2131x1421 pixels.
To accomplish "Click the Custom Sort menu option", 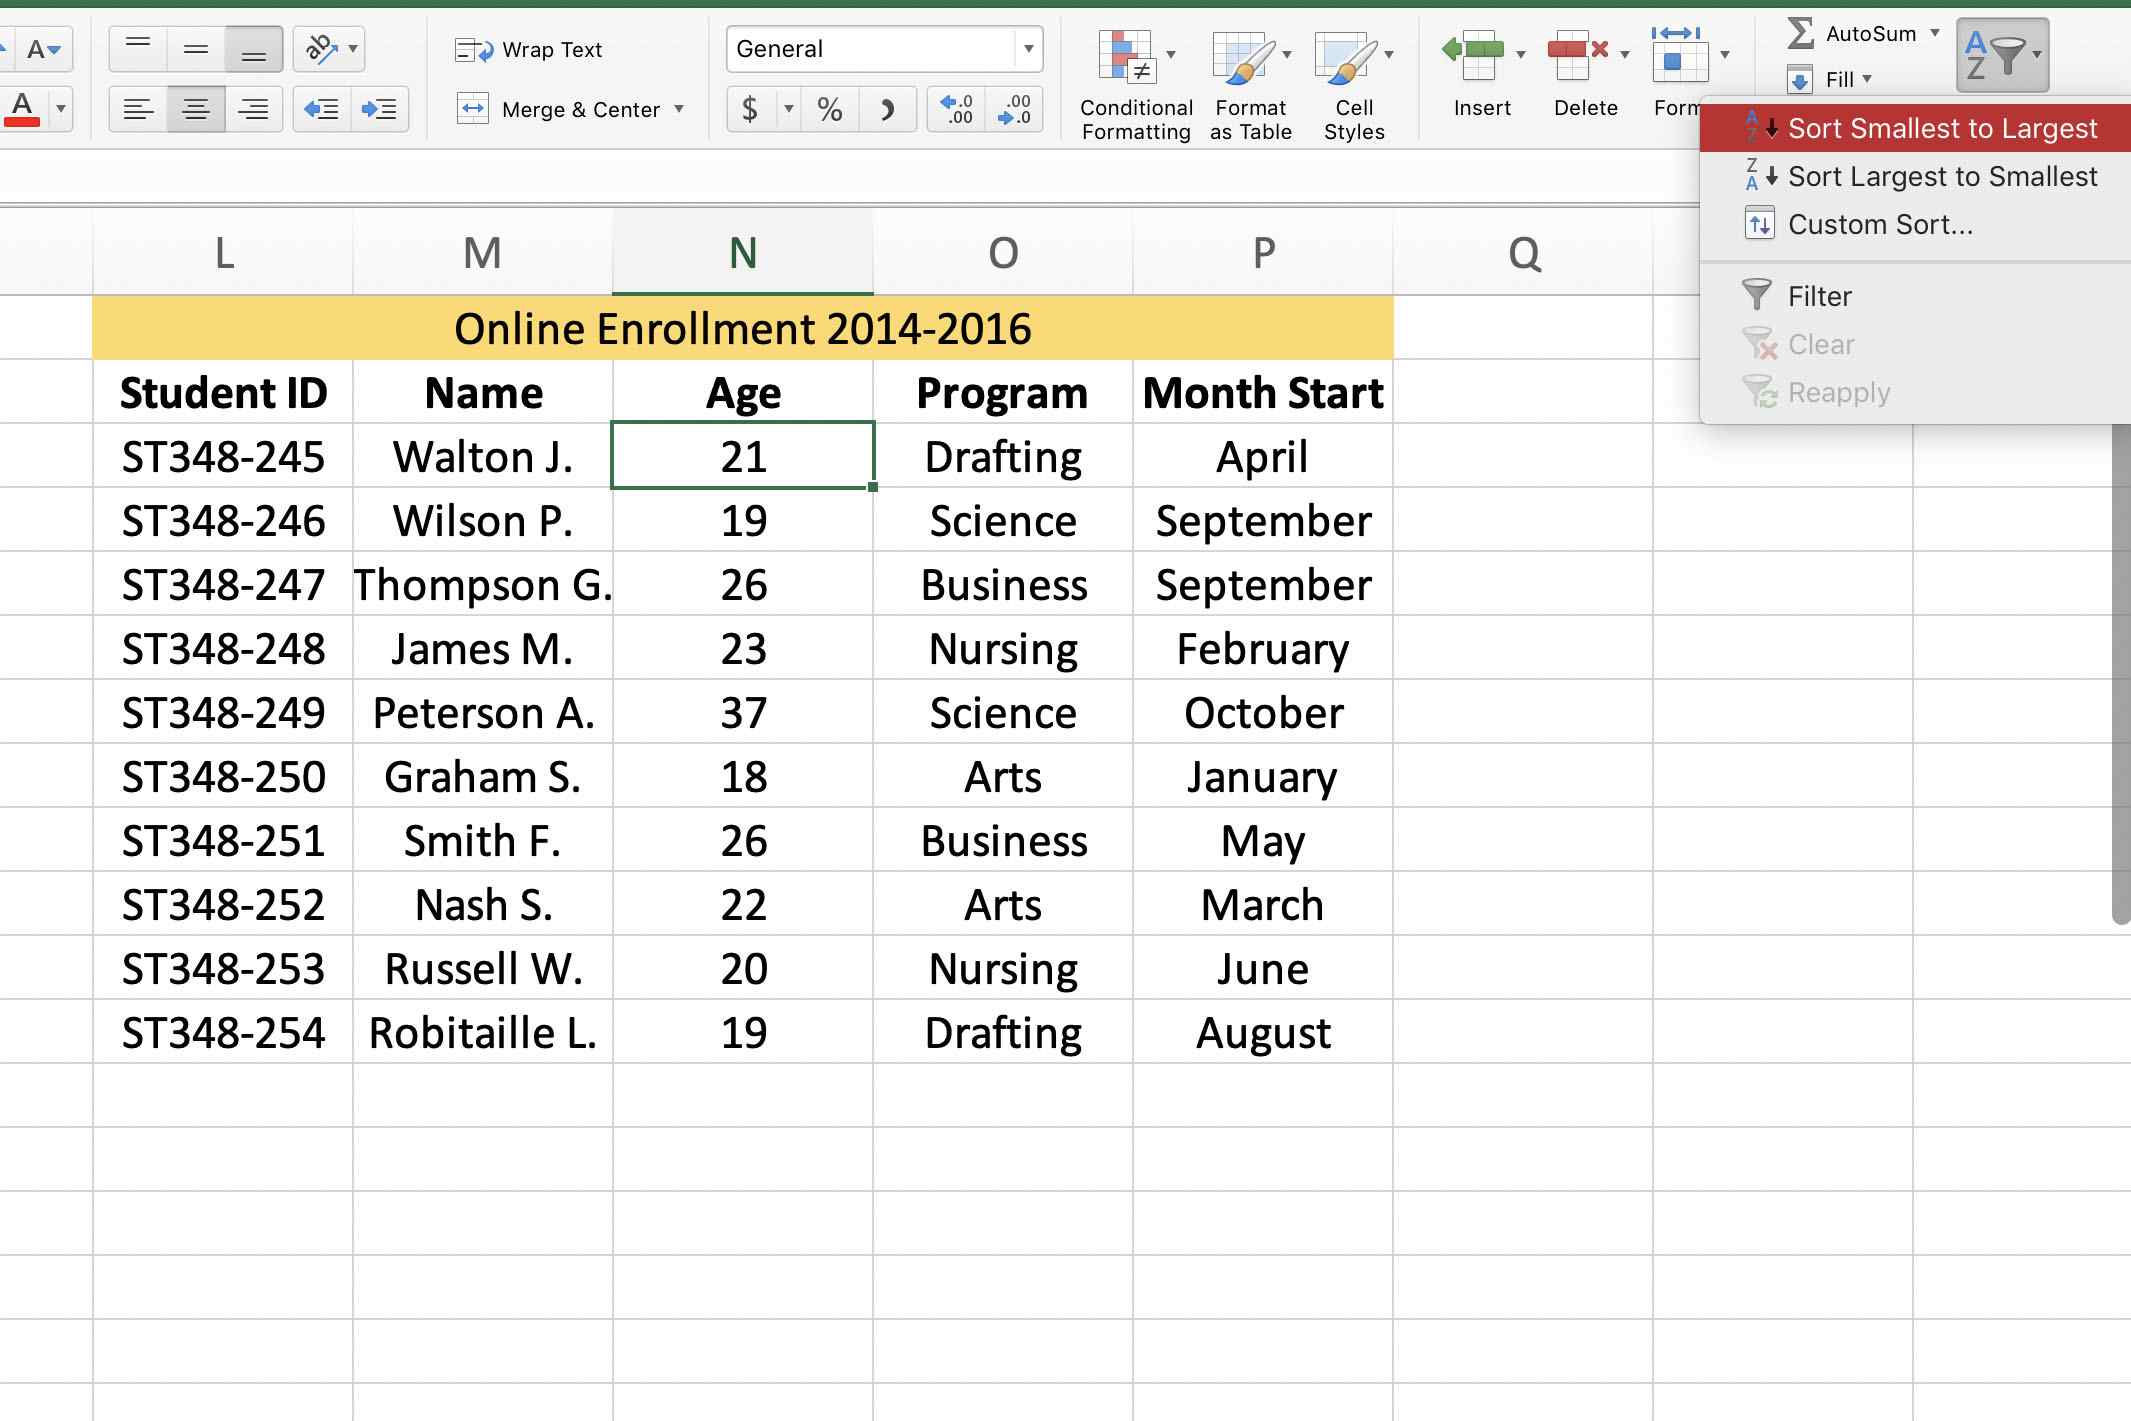I will coord(1877,224).
